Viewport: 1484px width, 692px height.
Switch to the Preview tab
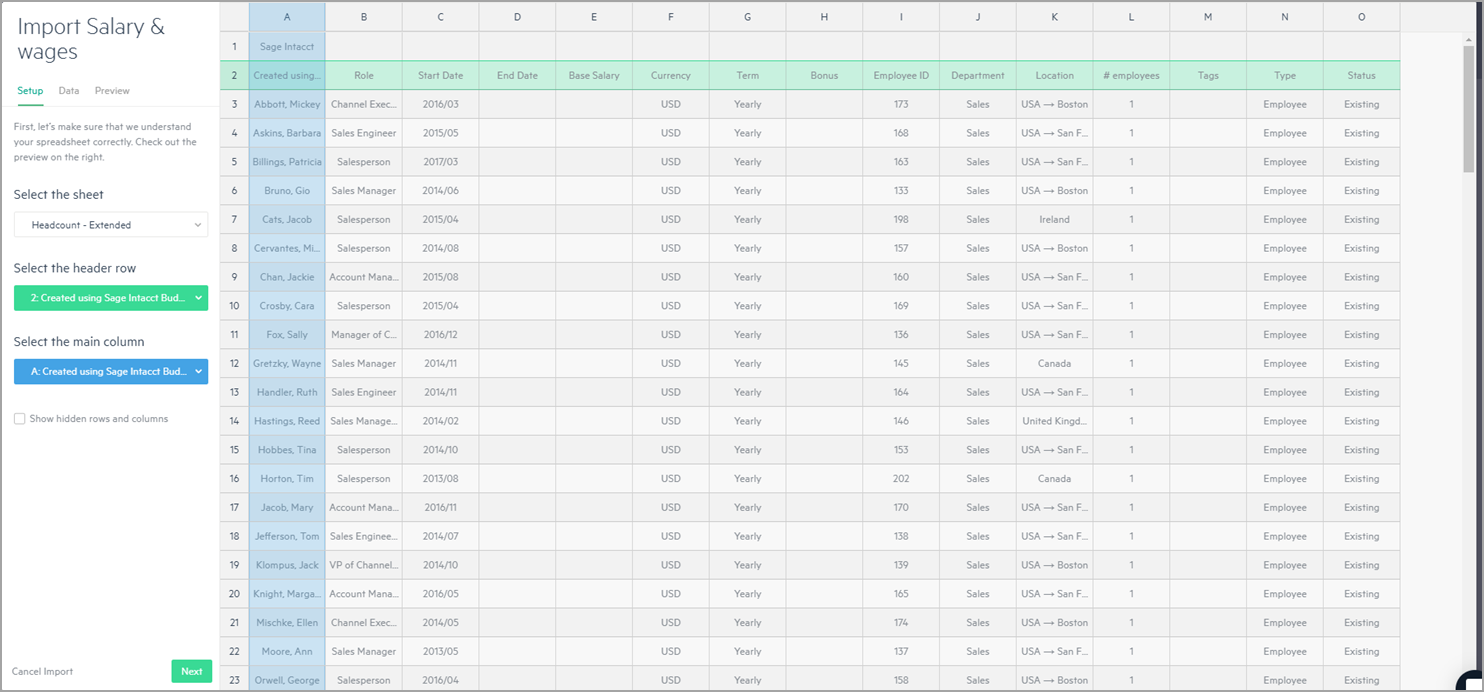tap(112, 91)
